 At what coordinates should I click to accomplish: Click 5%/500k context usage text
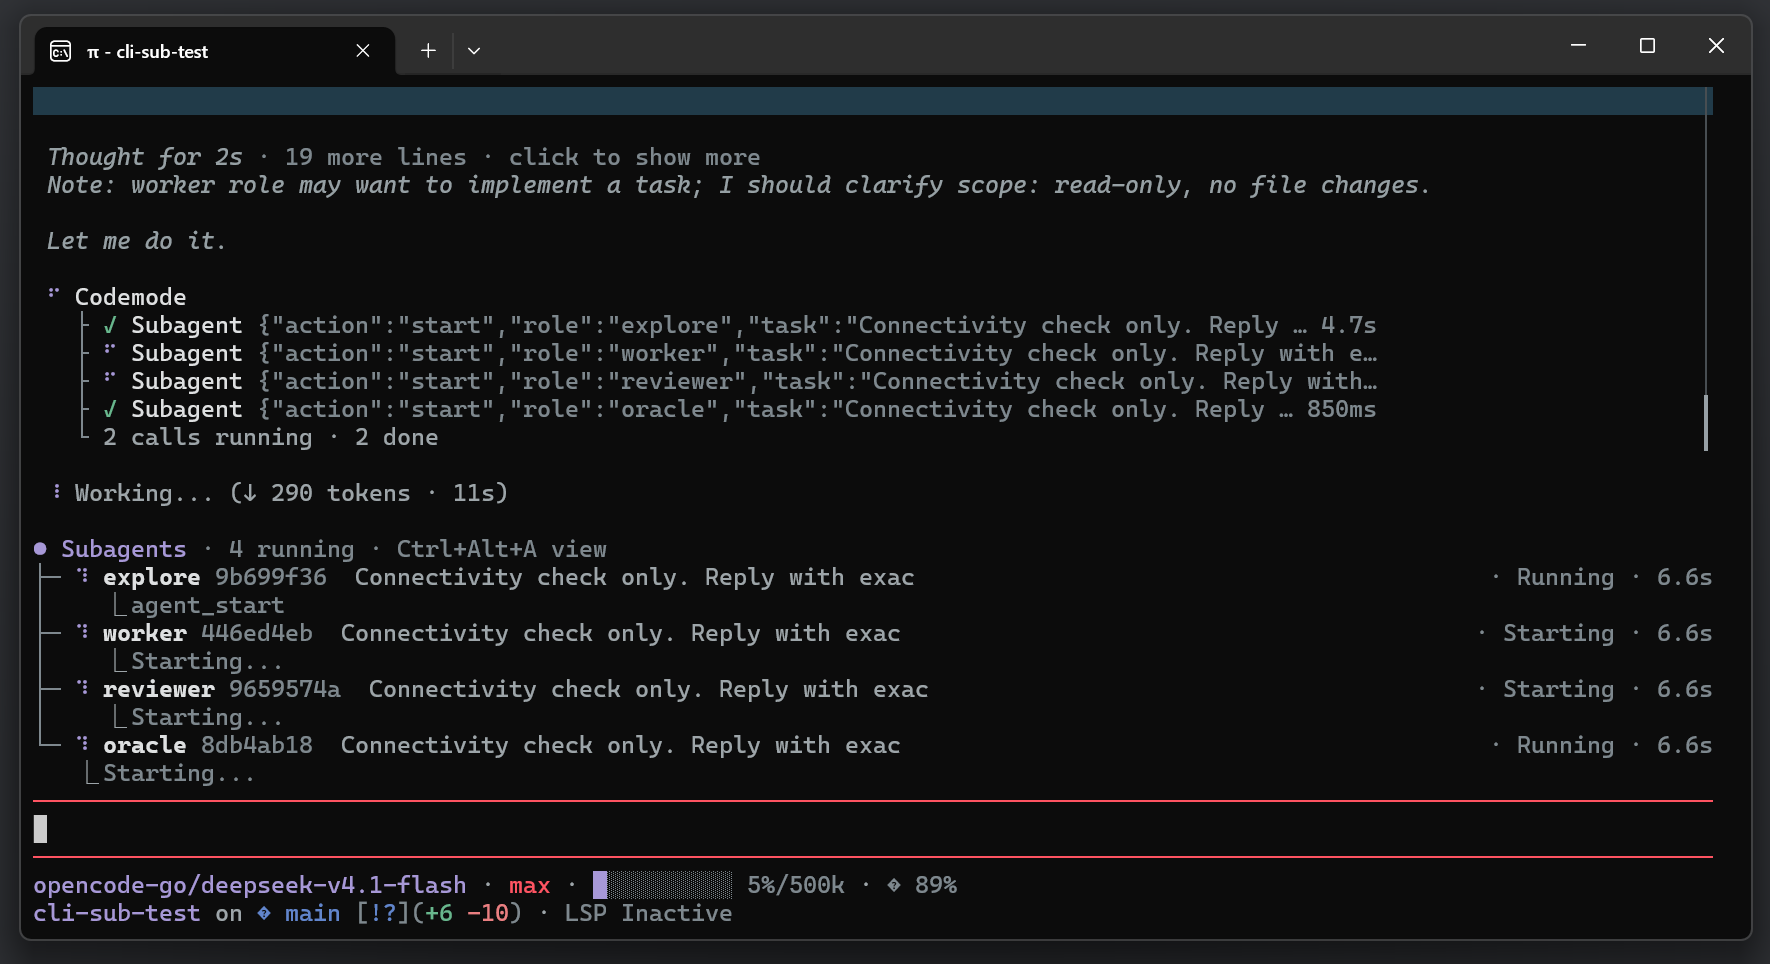coord(796,885)
